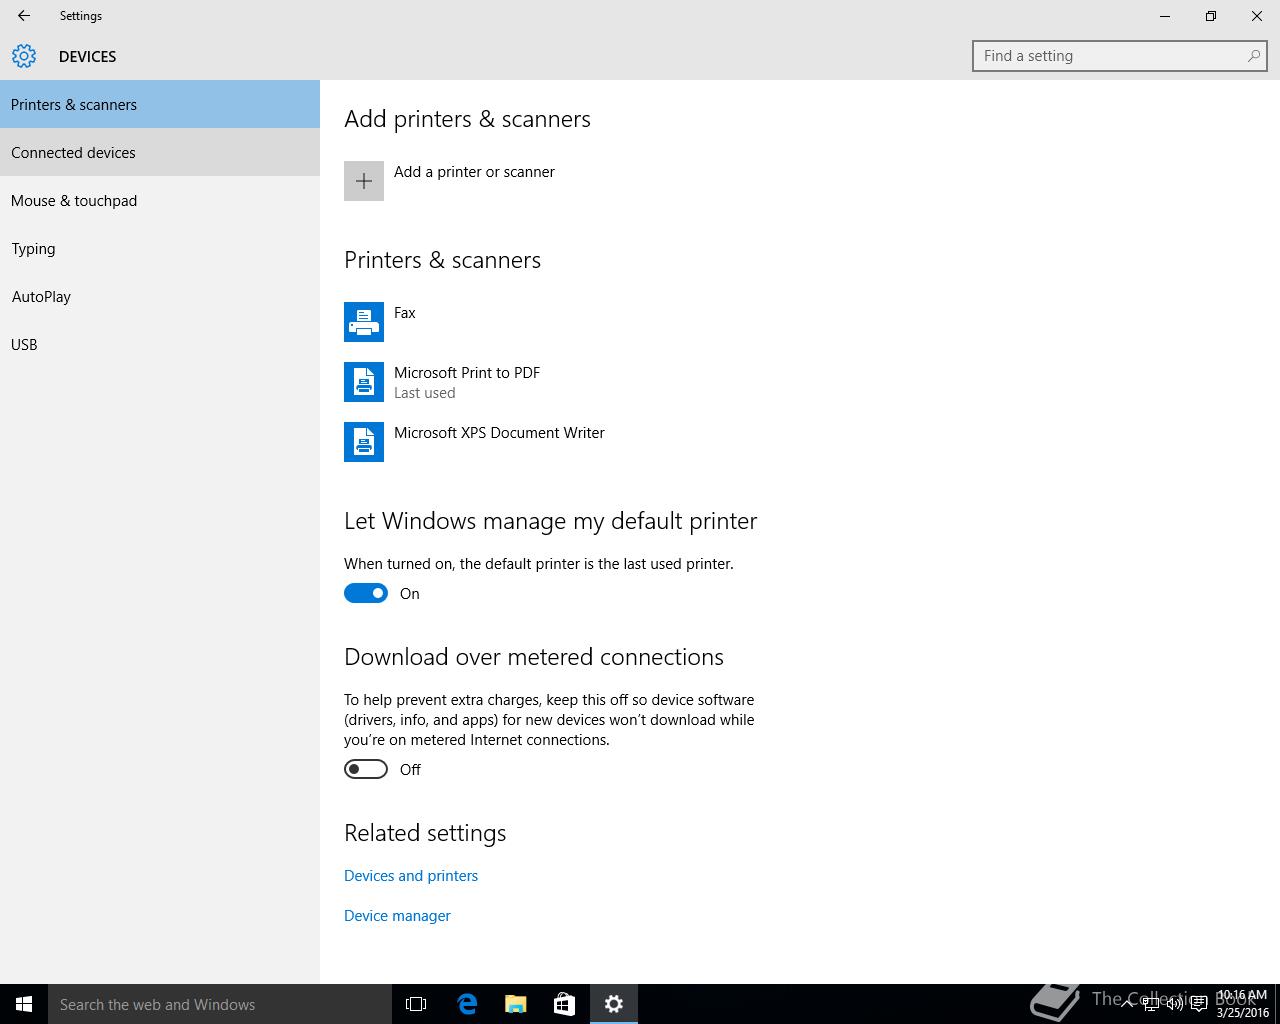Image resolution: width=1280 pixels, height=1024 pixels.
Task: Open the Devices and printers link
Action: (411, 876)
